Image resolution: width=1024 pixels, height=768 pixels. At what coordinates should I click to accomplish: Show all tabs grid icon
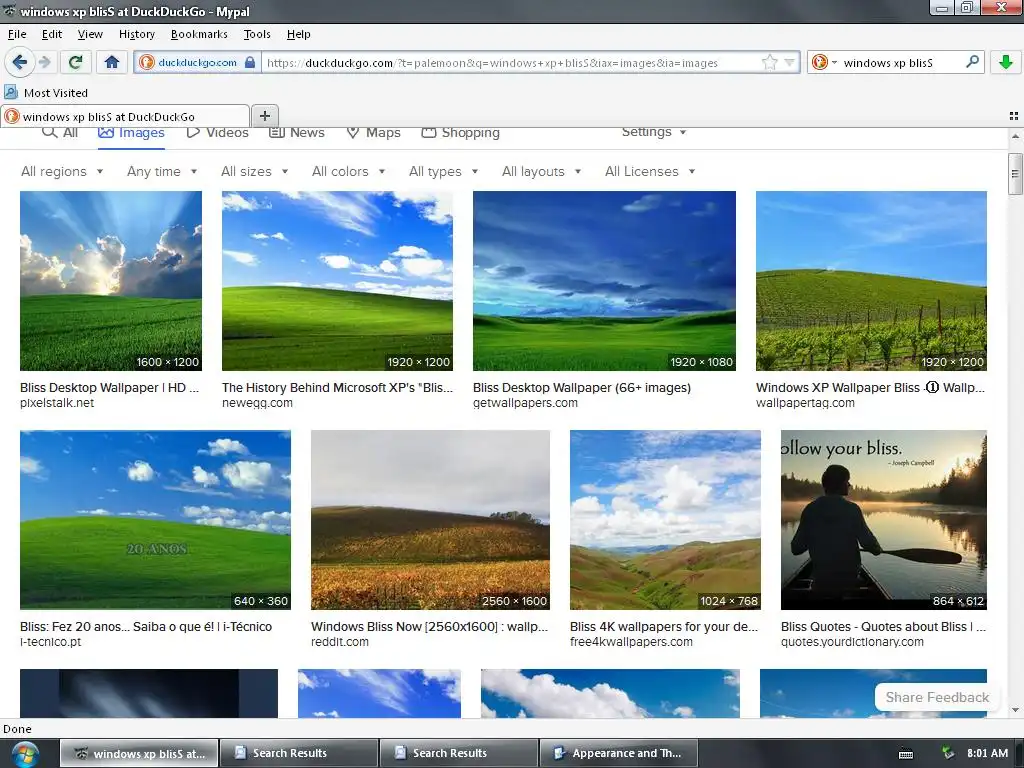(1014, 116)
